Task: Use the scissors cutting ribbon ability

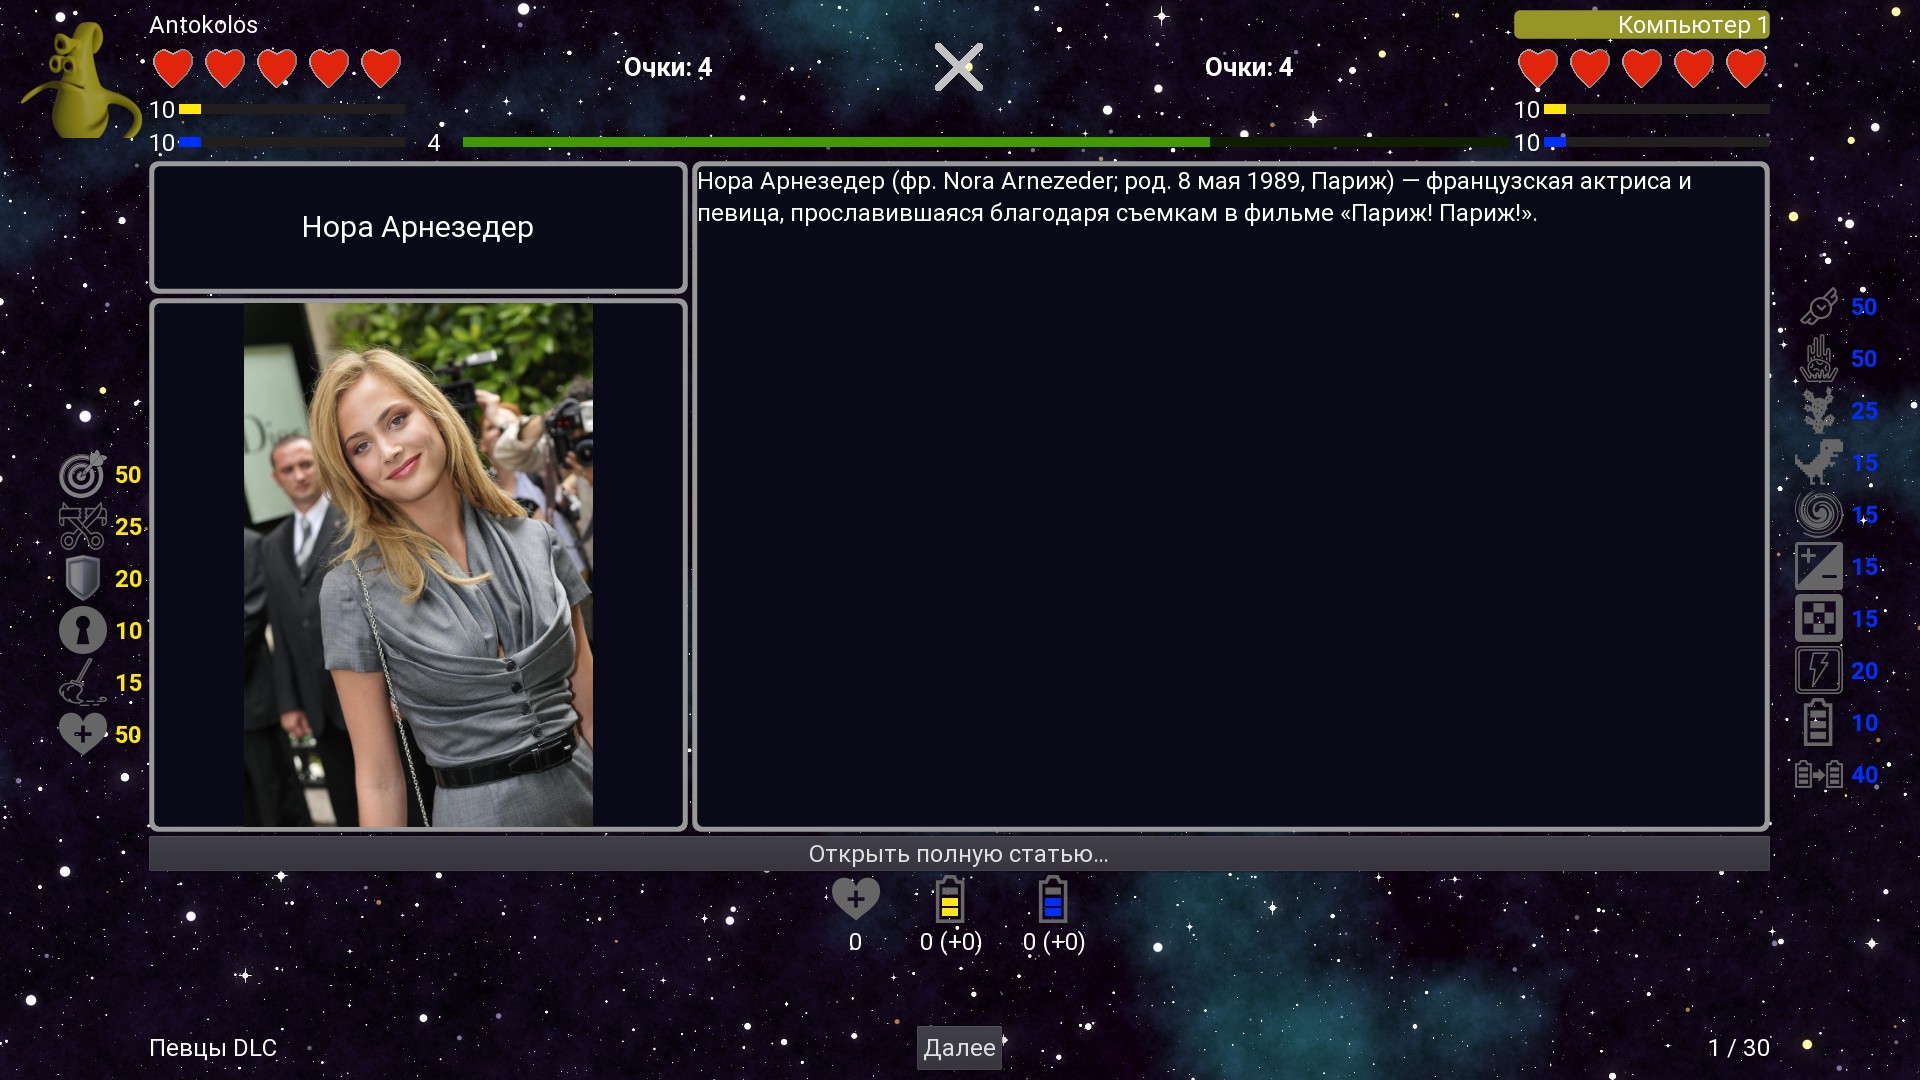Action: click(82, 527)
